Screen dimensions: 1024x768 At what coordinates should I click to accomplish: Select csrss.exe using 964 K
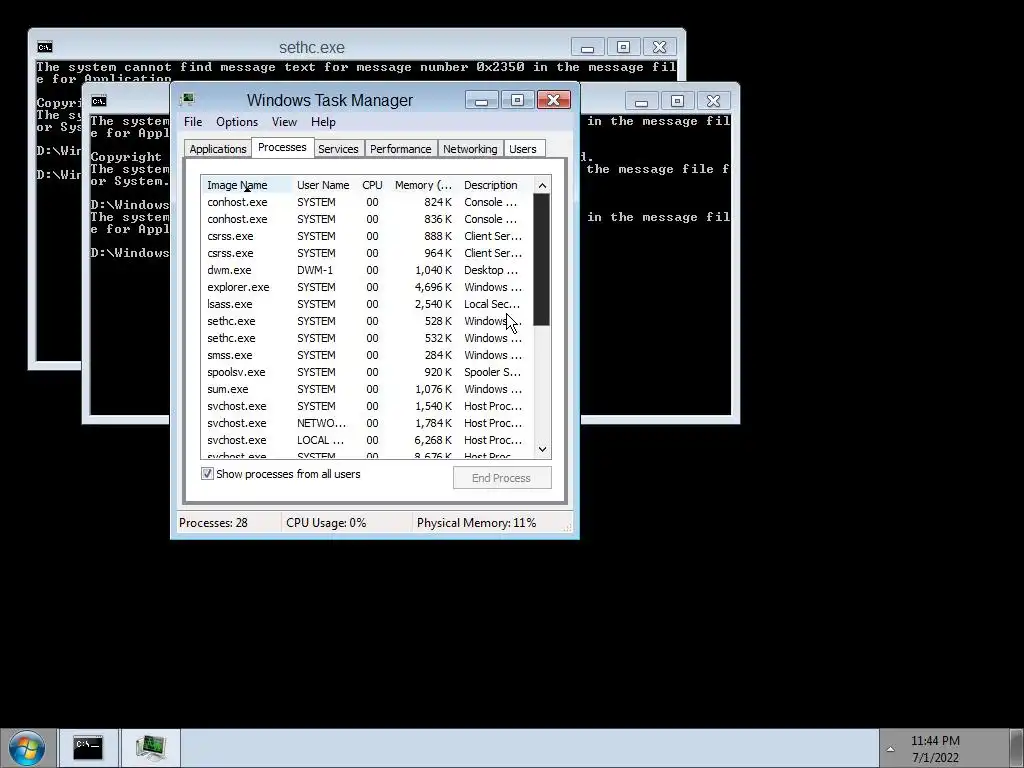click(367, 253)
